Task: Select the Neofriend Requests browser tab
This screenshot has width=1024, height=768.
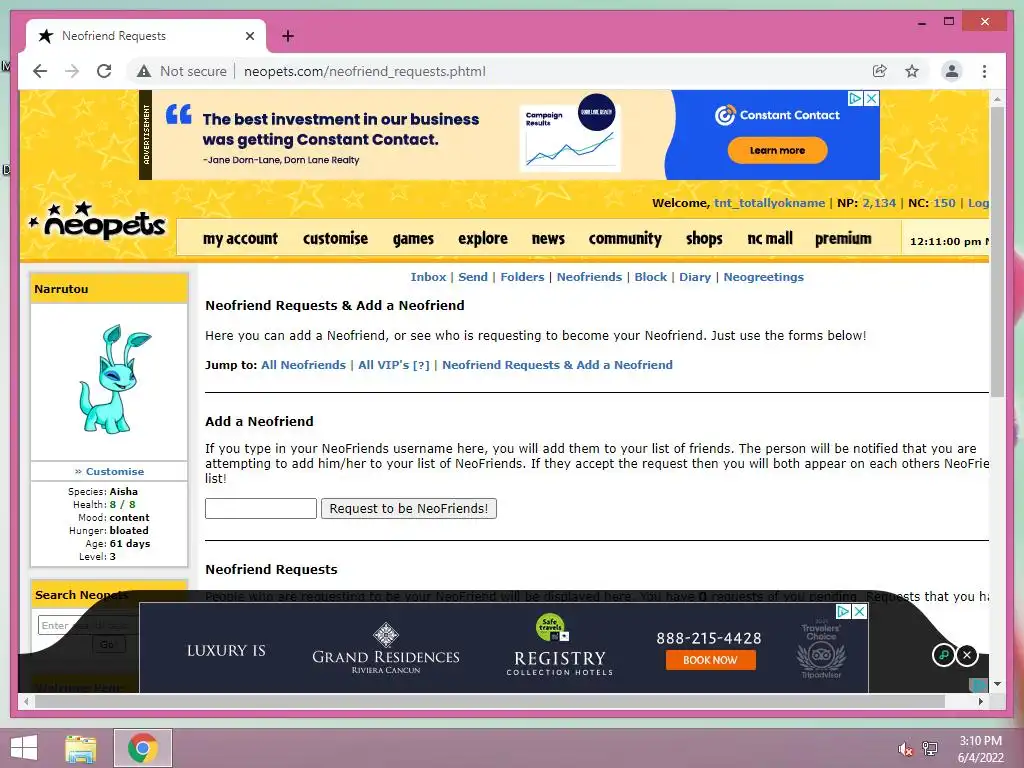Action: pyautogui.click(x=145, y=36)
